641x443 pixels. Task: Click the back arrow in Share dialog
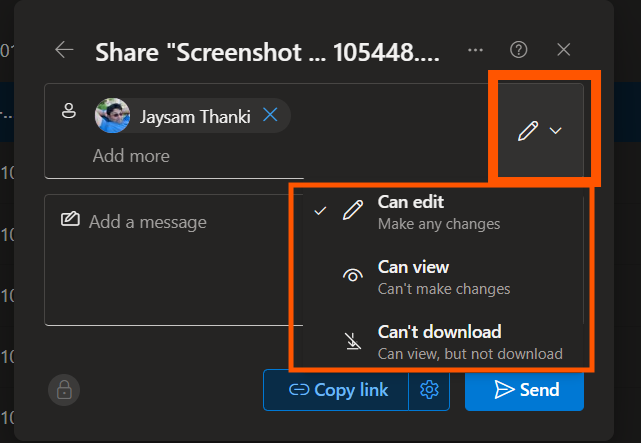tap(65, 50)
